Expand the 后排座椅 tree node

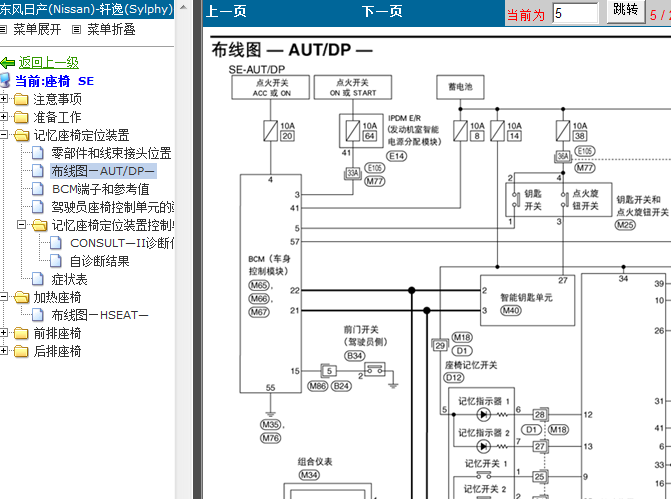click(x=3, y=350)
